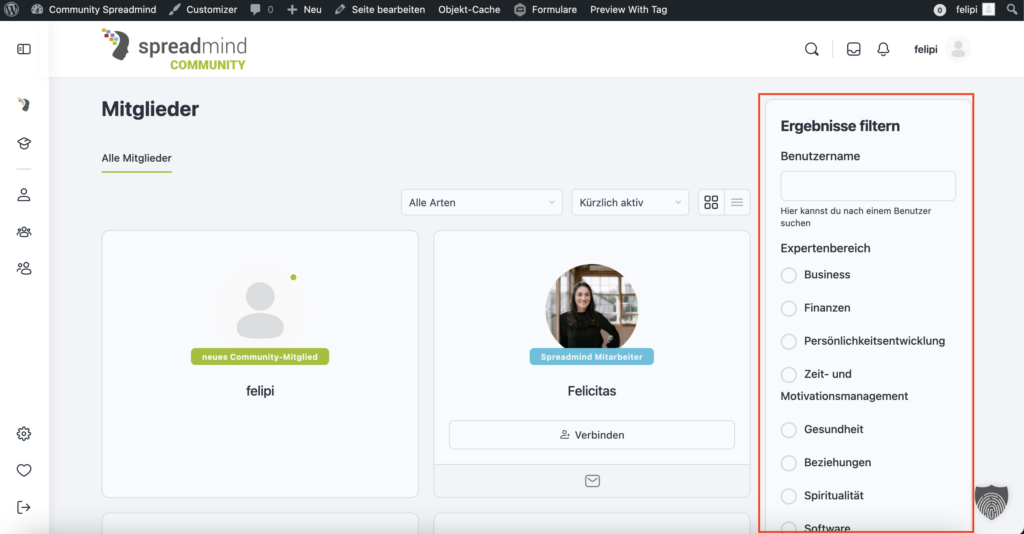Image resolution: width=1024 pixels, height=534 pixels.
Task: Open the Kürzlich aktiv sort dropdown
Action: coord(629,202)
